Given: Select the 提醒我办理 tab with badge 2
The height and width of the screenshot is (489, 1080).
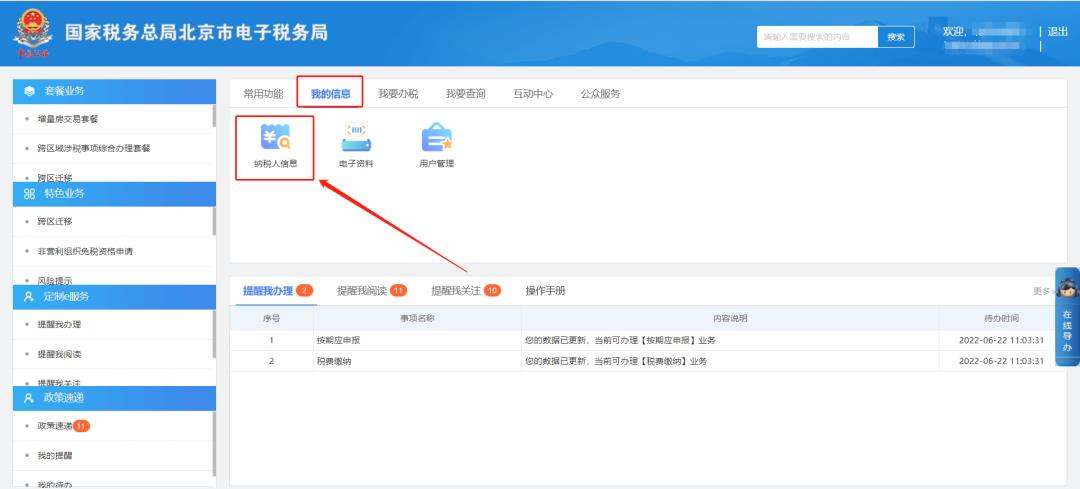Looking at the screenshot, I should 278,291.
